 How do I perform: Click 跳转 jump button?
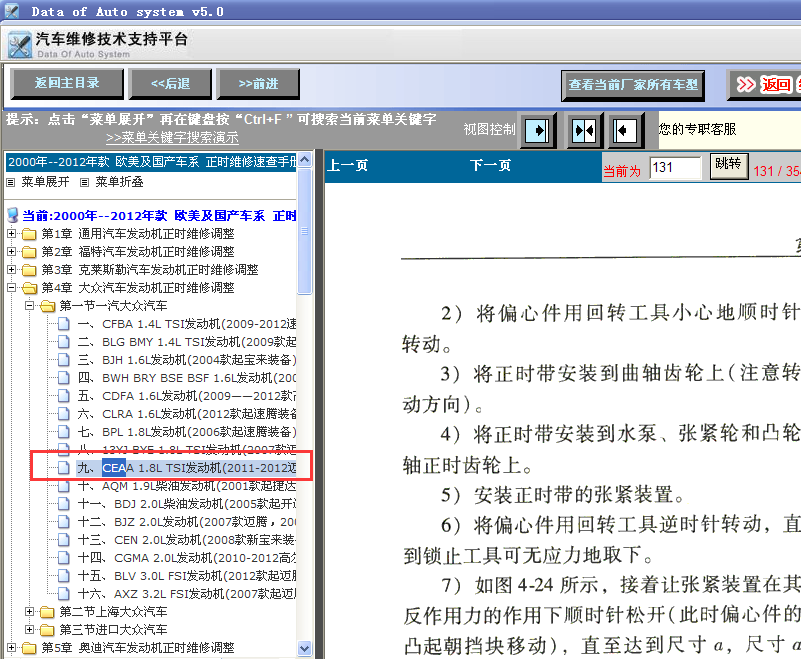[x=728, y=166]
